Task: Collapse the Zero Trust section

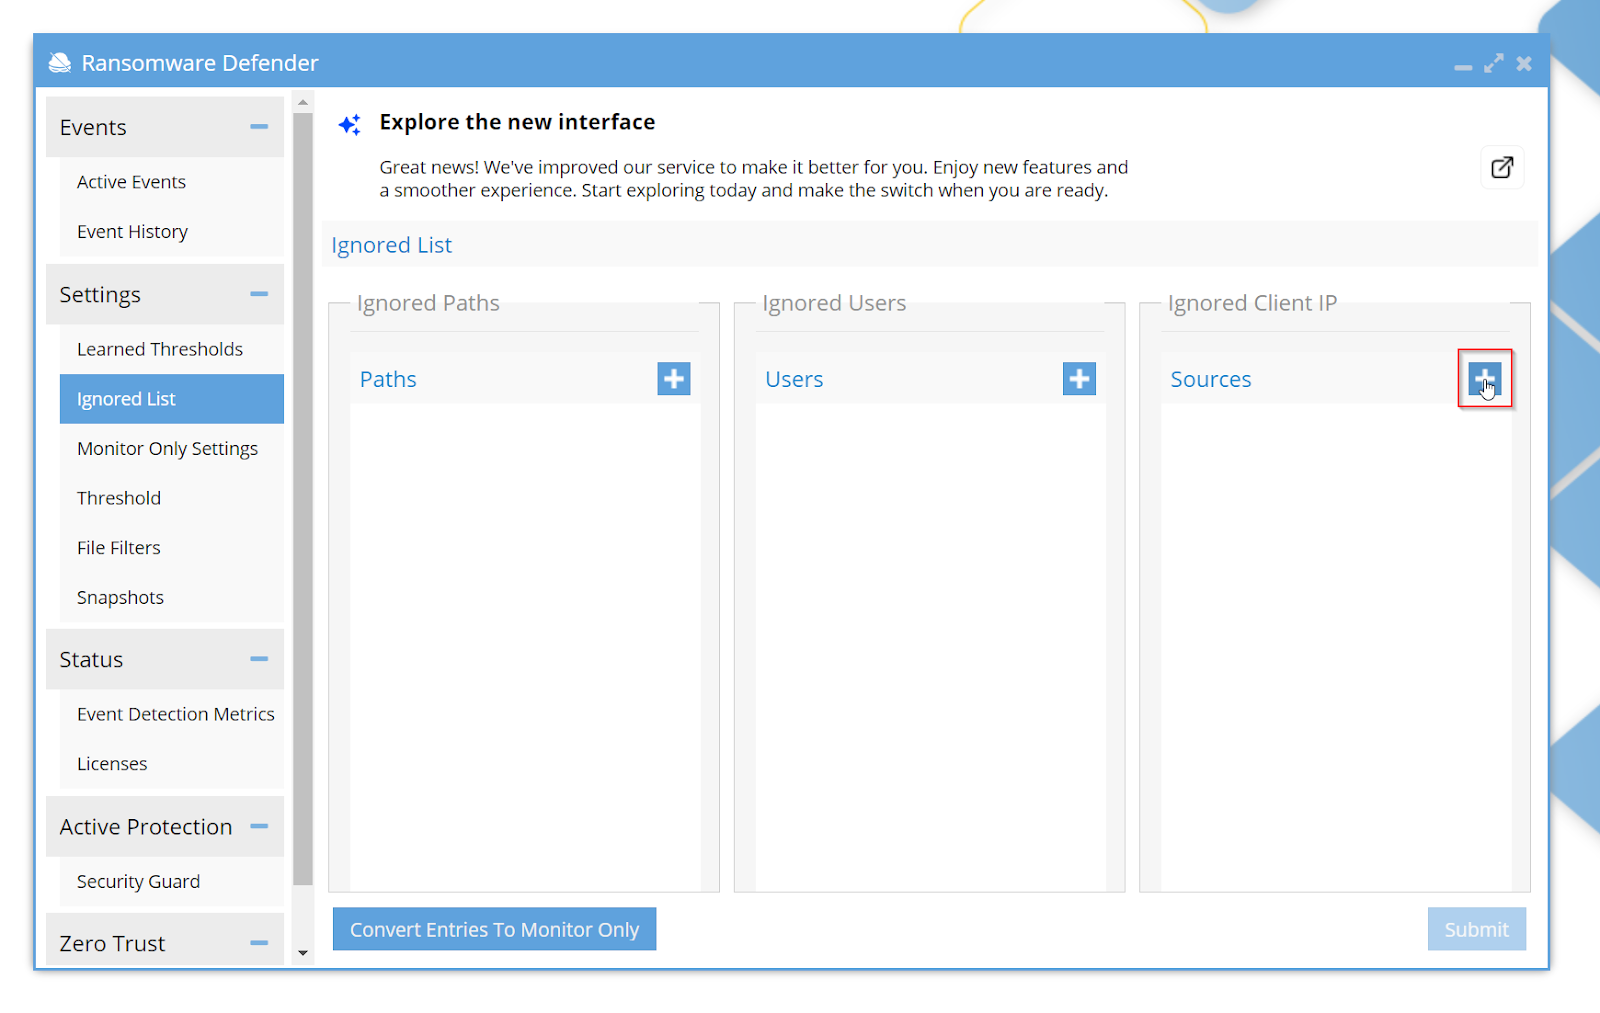Action: point(259,943)
